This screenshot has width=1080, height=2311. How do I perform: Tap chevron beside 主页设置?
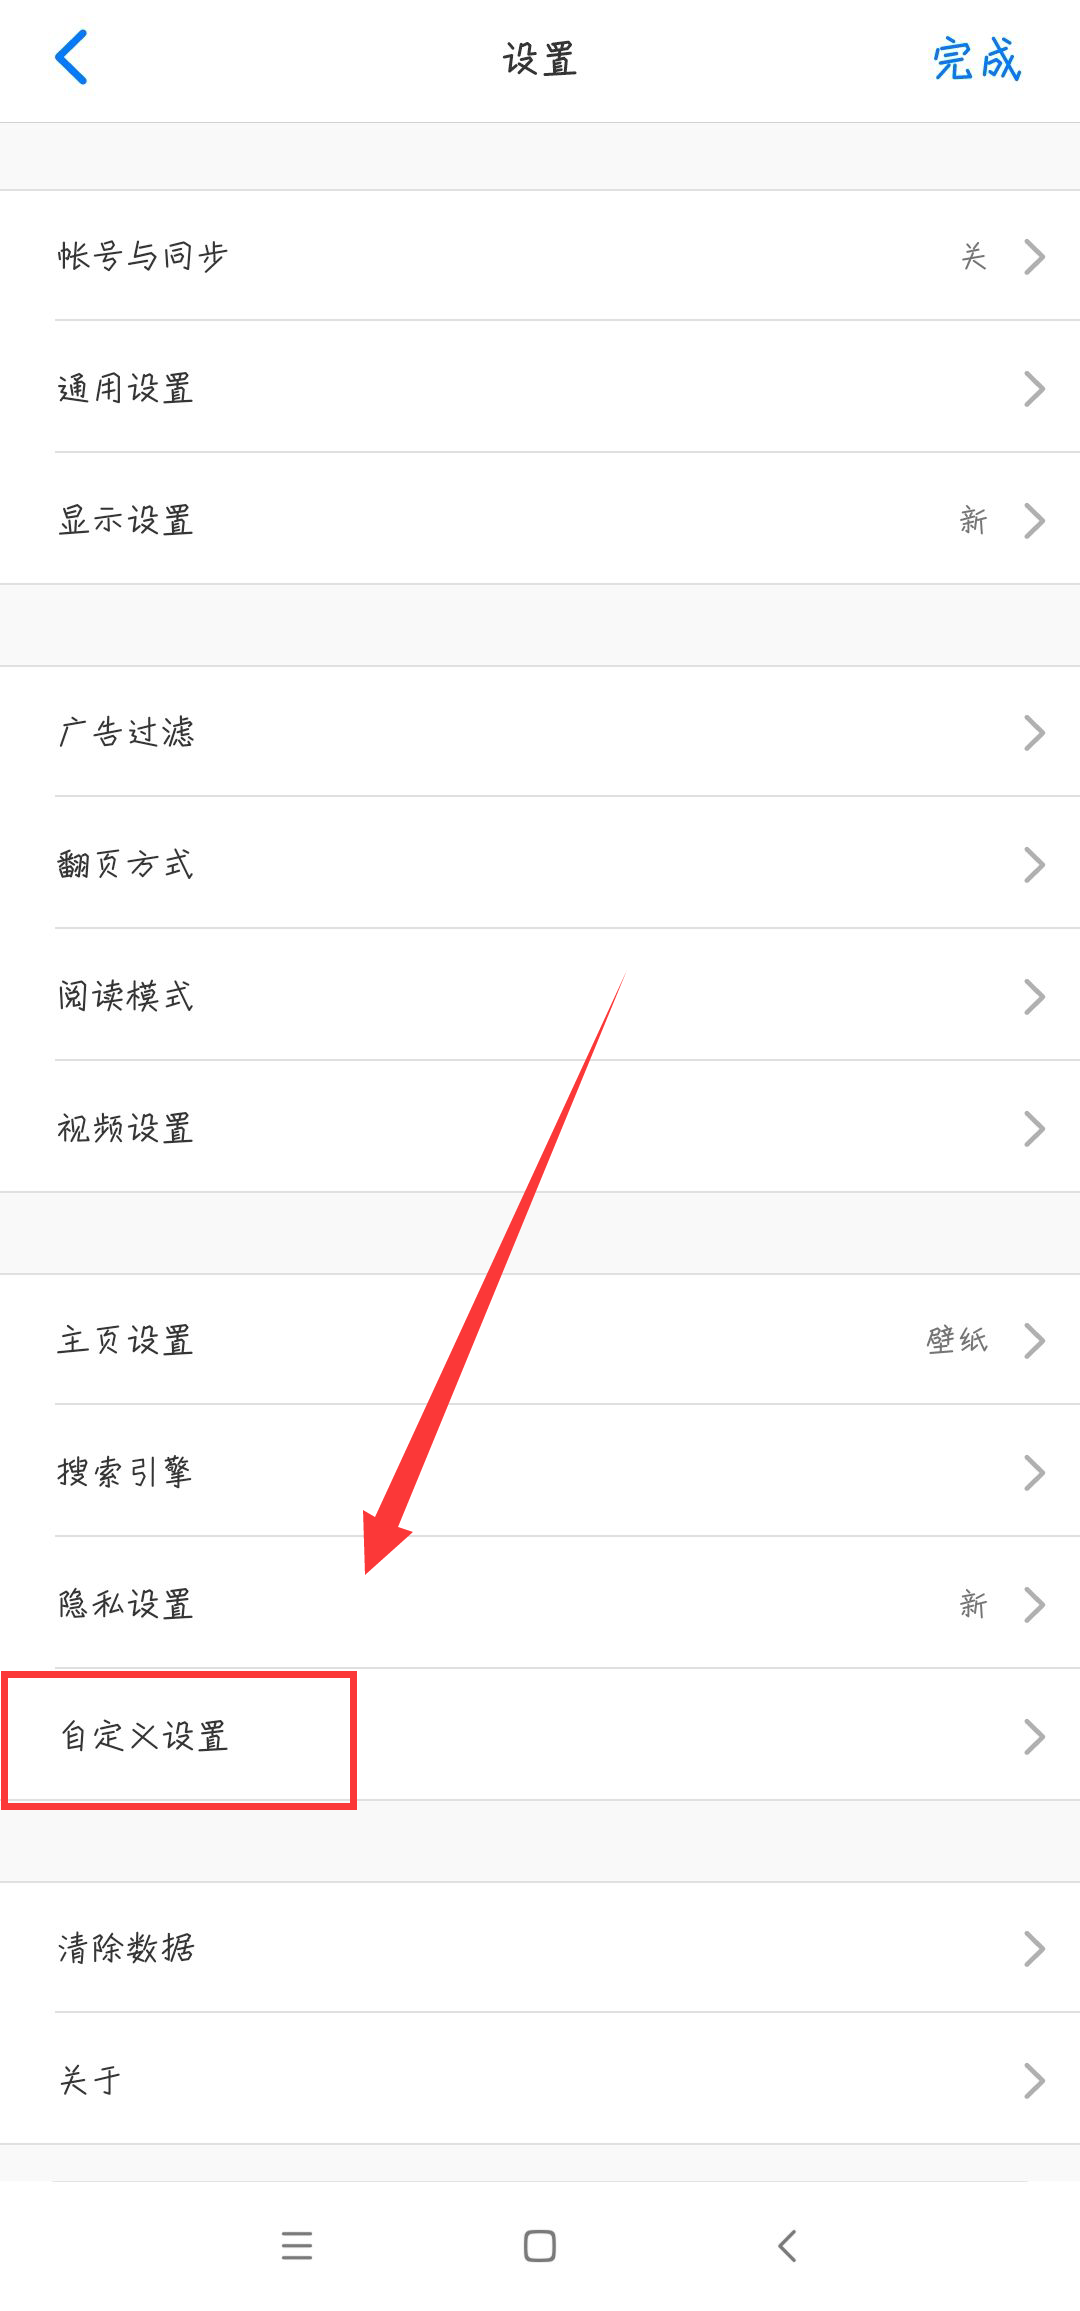1035,1340
